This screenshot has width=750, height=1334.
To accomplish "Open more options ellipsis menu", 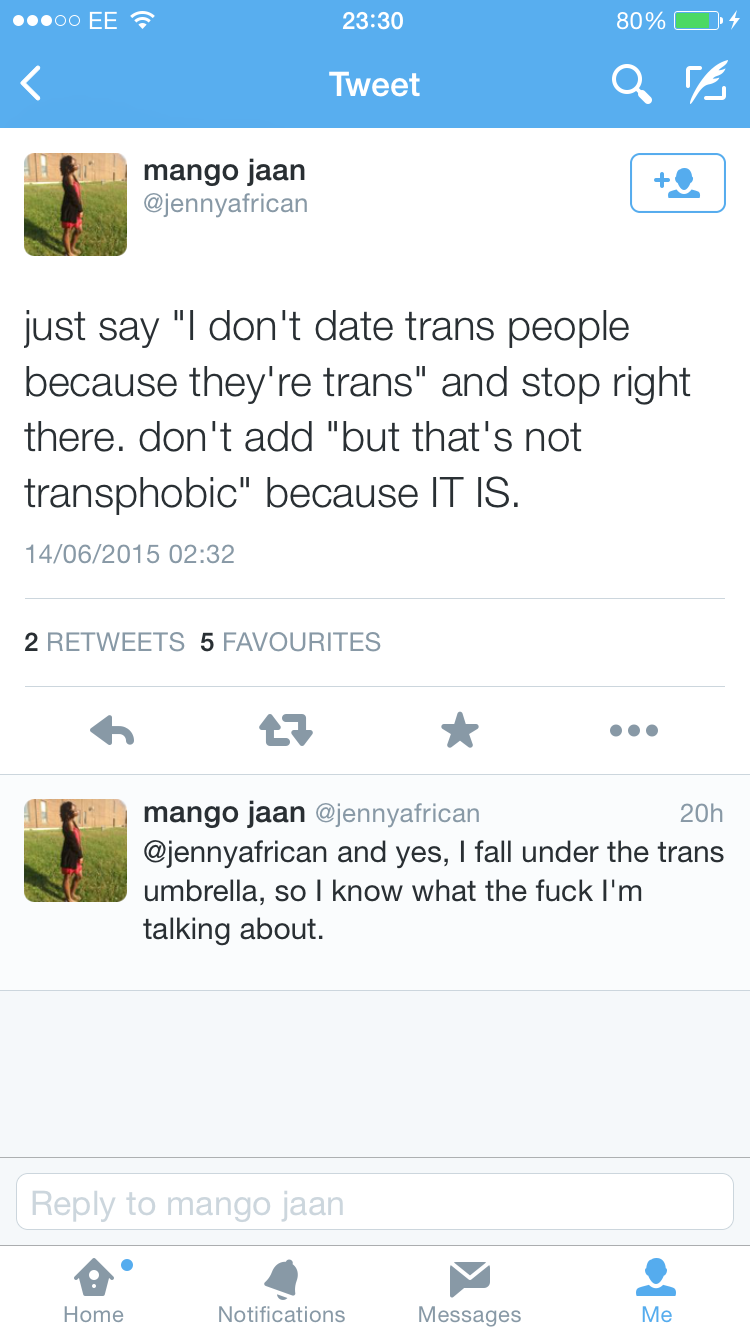I will 633,731.
